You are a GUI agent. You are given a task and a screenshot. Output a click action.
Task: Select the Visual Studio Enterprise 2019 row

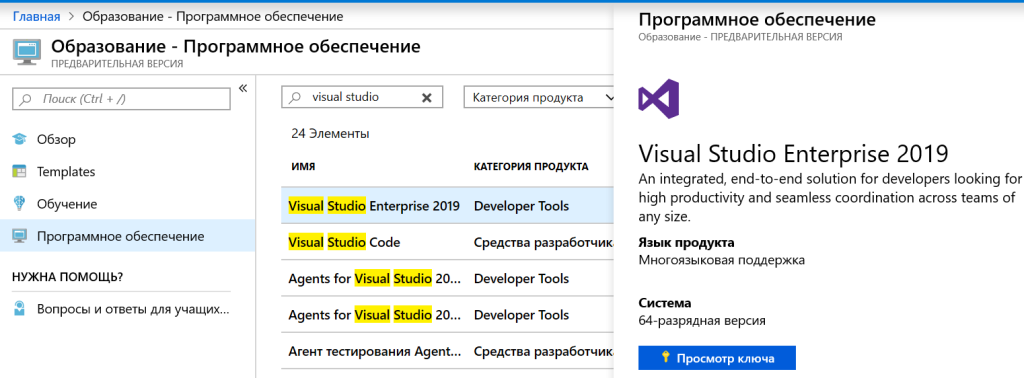click(x=447, y=206)
